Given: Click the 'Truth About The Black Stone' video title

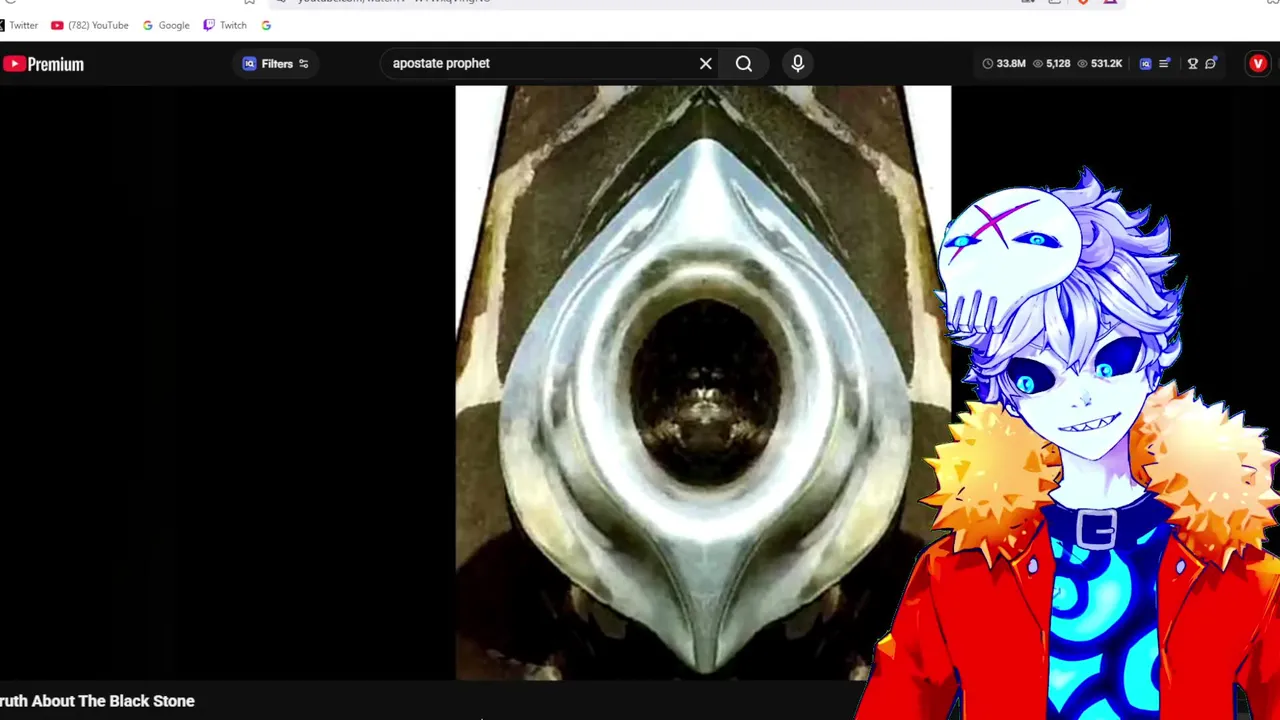Looking at the screenshot, I should click(x=97, y=701).
